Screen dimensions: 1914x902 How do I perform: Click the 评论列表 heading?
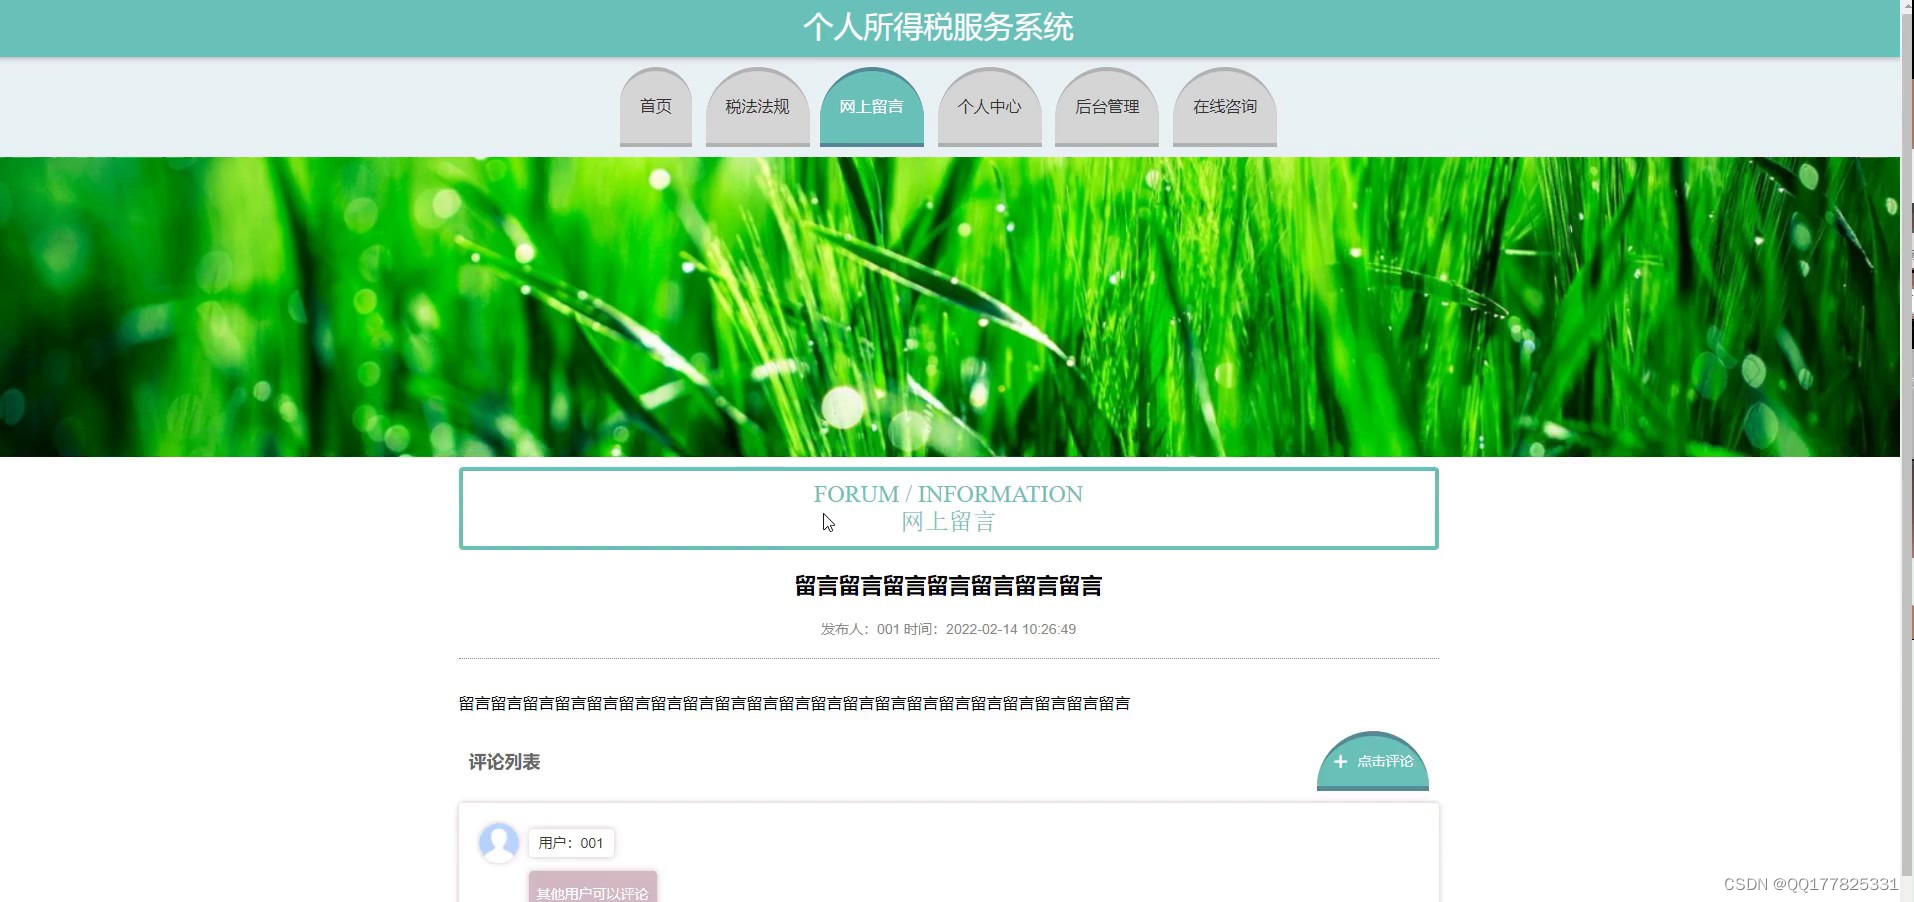click(x=503, y=762)
